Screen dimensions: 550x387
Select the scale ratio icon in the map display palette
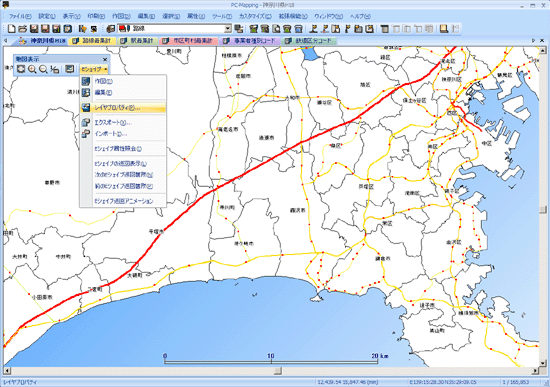click(x=54, y=69)
